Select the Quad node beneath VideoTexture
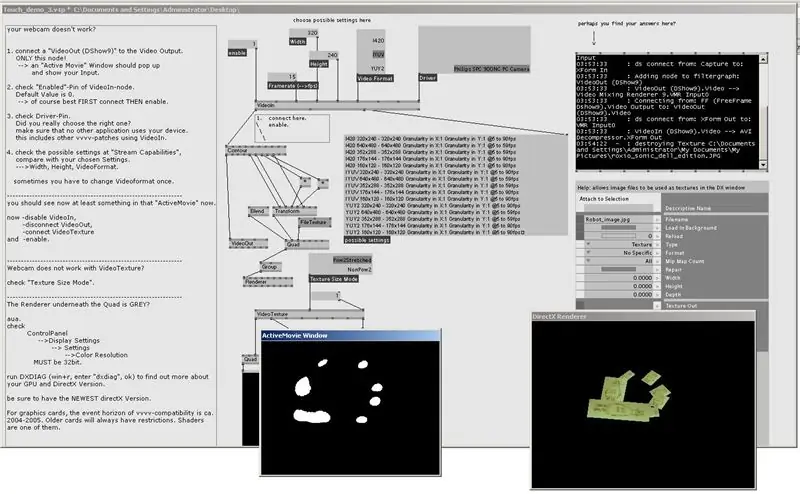Viewport: 800px width, 494px height. [251, 359]
